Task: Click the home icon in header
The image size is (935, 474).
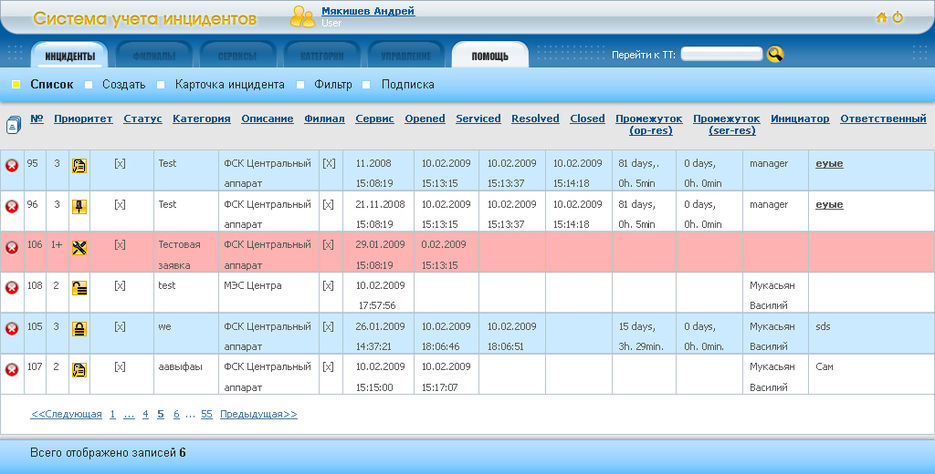Action: pos(881,18)
